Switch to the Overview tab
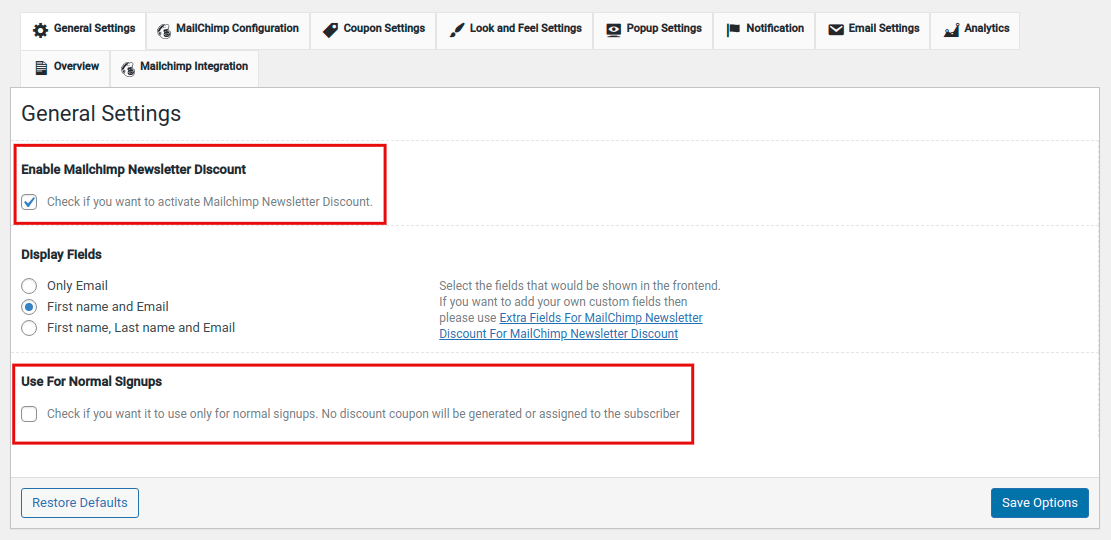The height and width of the screenshot is (540, 1111). coord(65,68)
